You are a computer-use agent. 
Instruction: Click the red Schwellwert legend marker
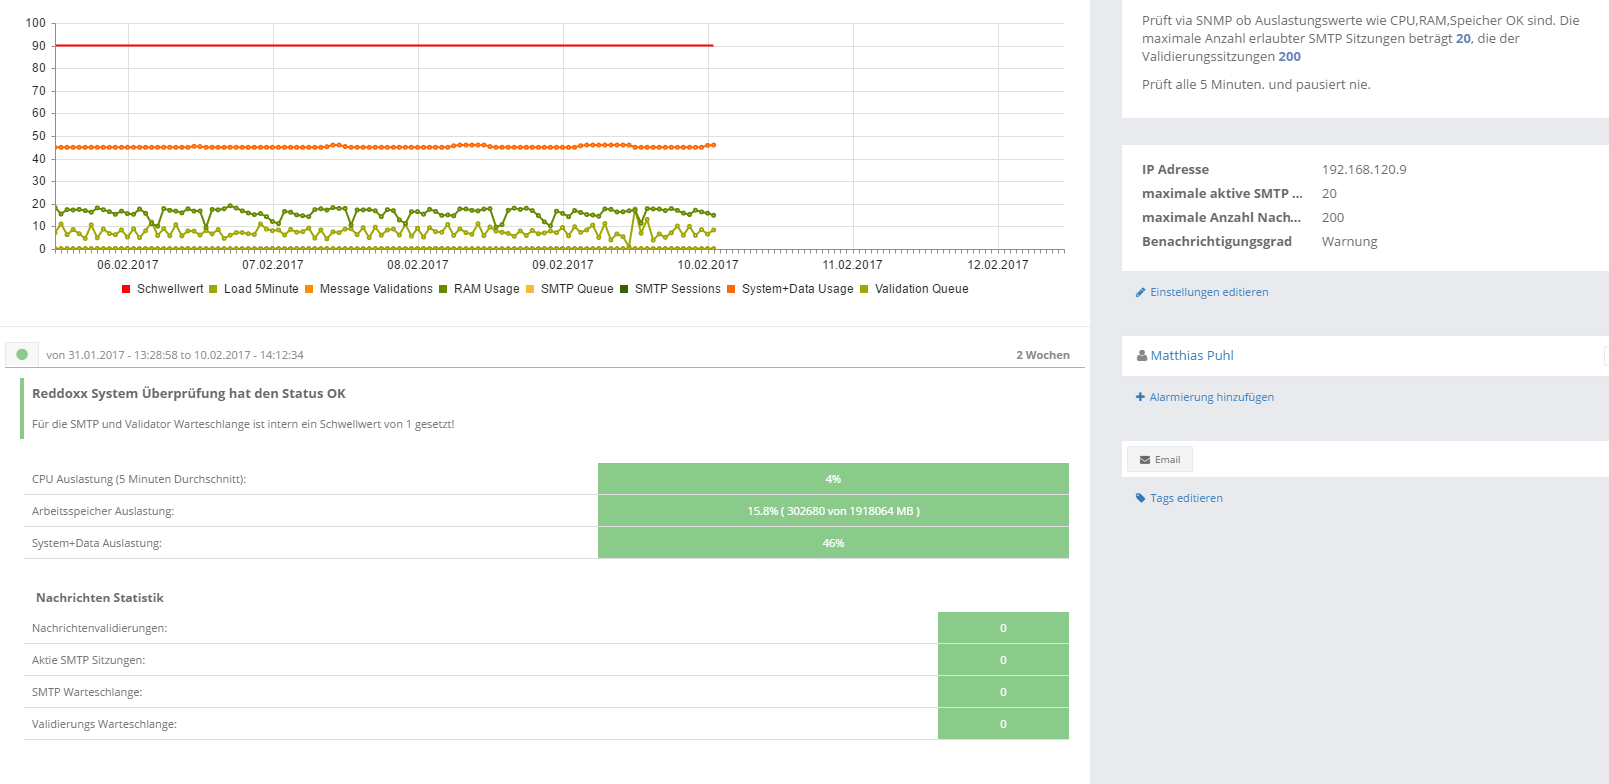[x=126, y=289]
